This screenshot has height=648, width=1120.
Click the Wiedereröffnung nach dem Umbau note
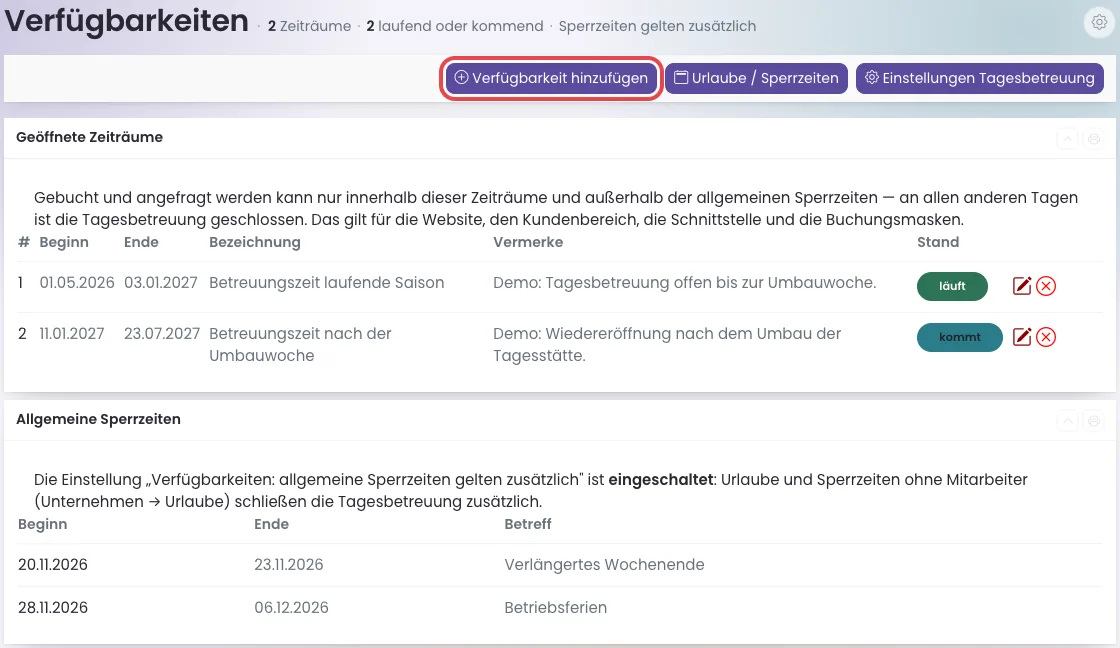point(666,344)
